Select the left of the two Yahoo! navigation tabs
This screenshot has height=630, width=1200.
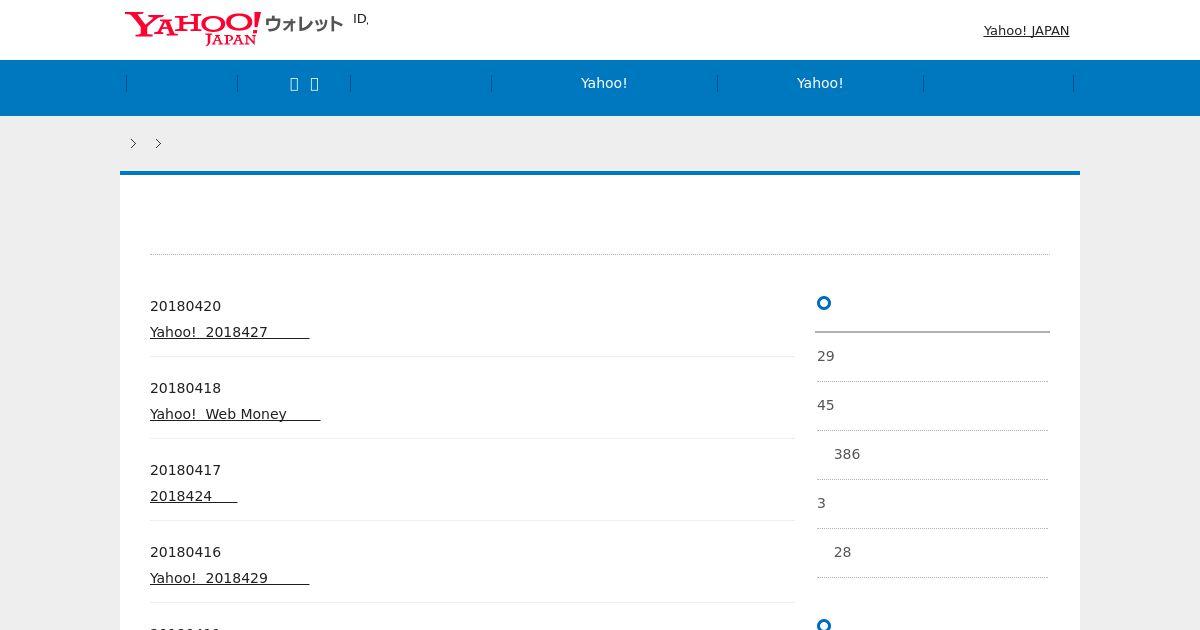click(x=604, y=84)
